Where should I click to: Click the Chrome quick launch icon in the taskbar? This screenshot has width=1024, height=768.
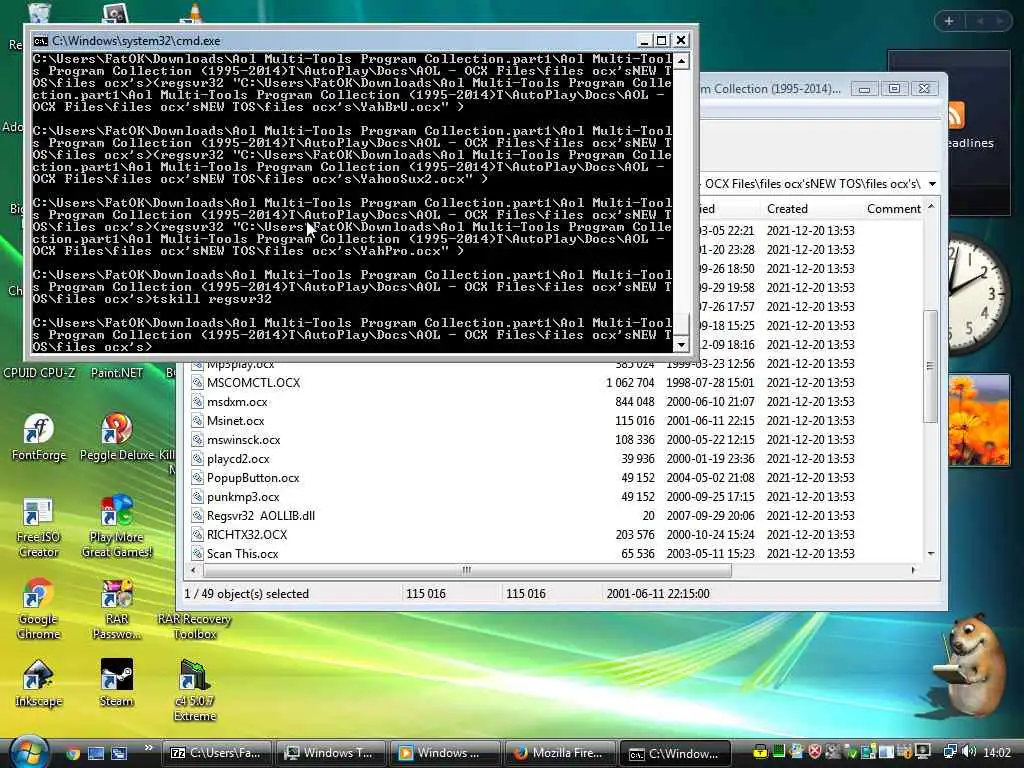pyautogui.click(x=72, y=754)
